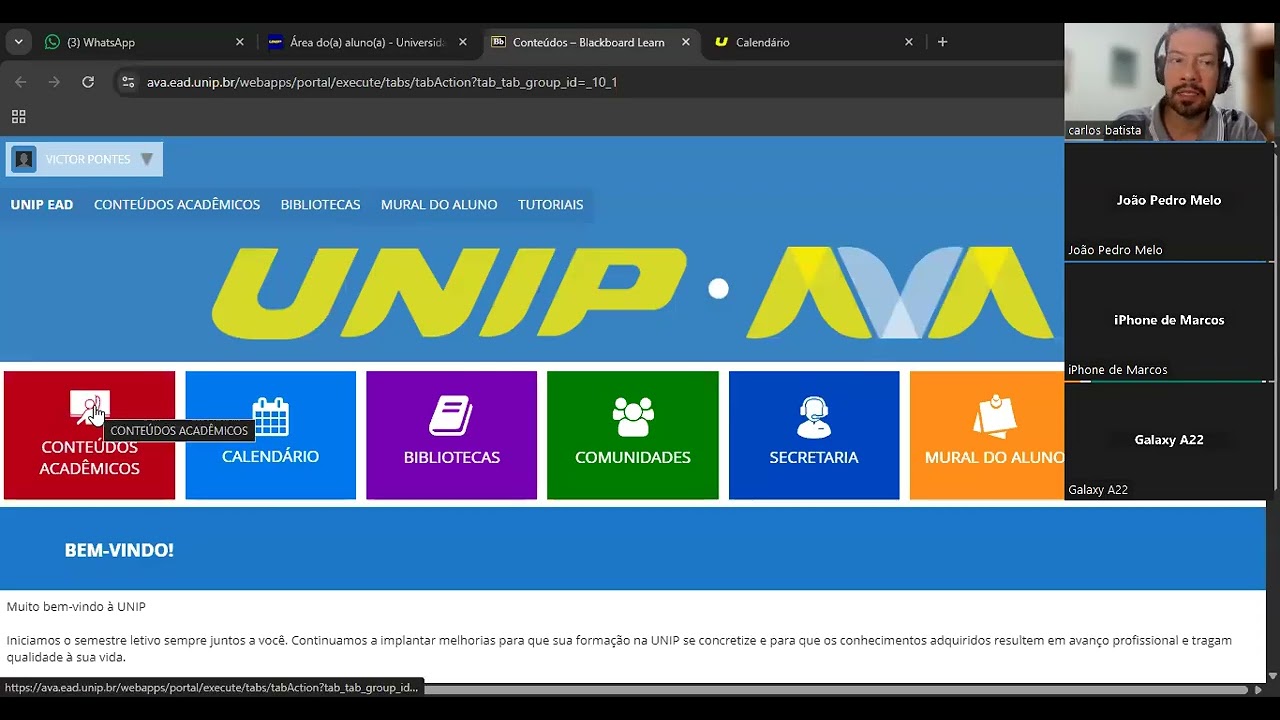Click the browser forward arrow

(x=54, y=82)
